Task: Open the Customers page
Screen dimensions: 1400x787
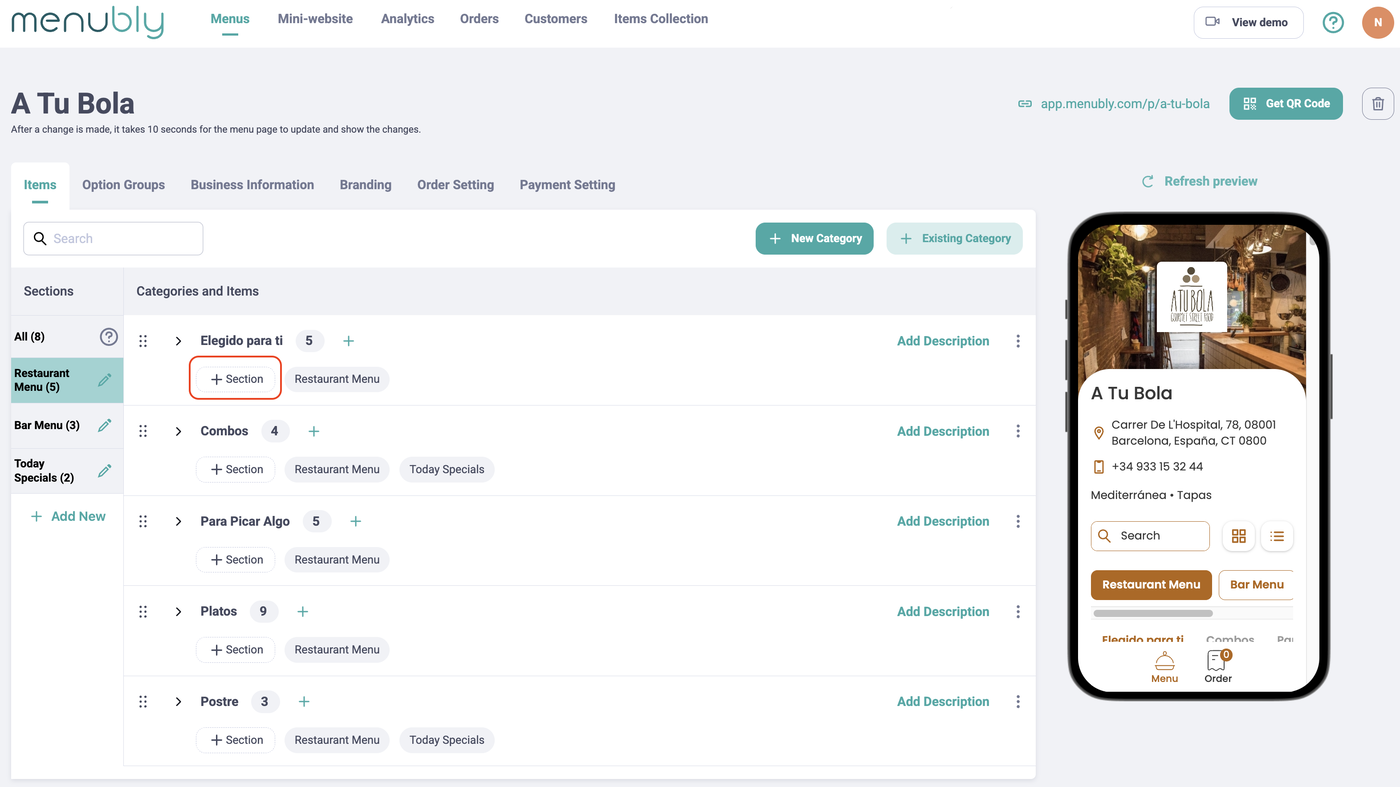Action: [556, 19]
